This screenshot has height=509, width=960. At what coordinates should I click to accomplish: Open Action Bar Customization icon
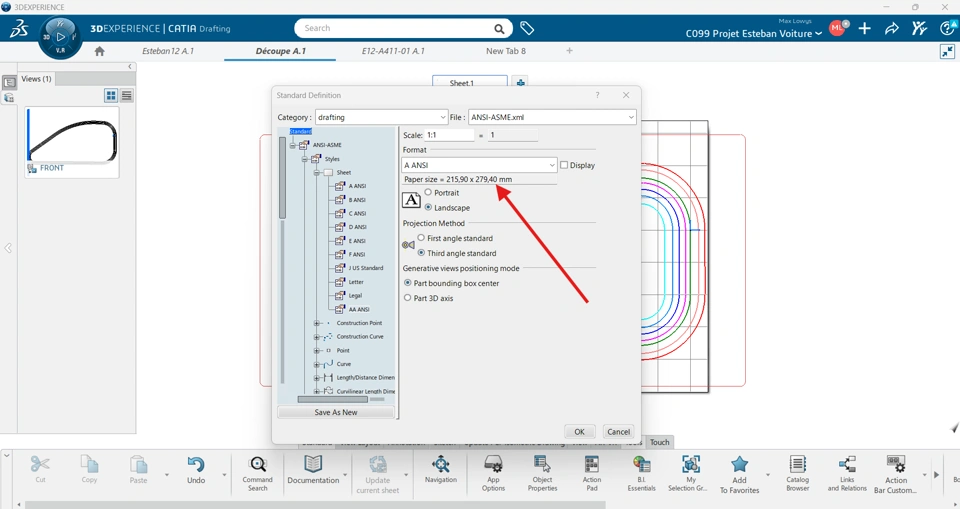(896, 464)
